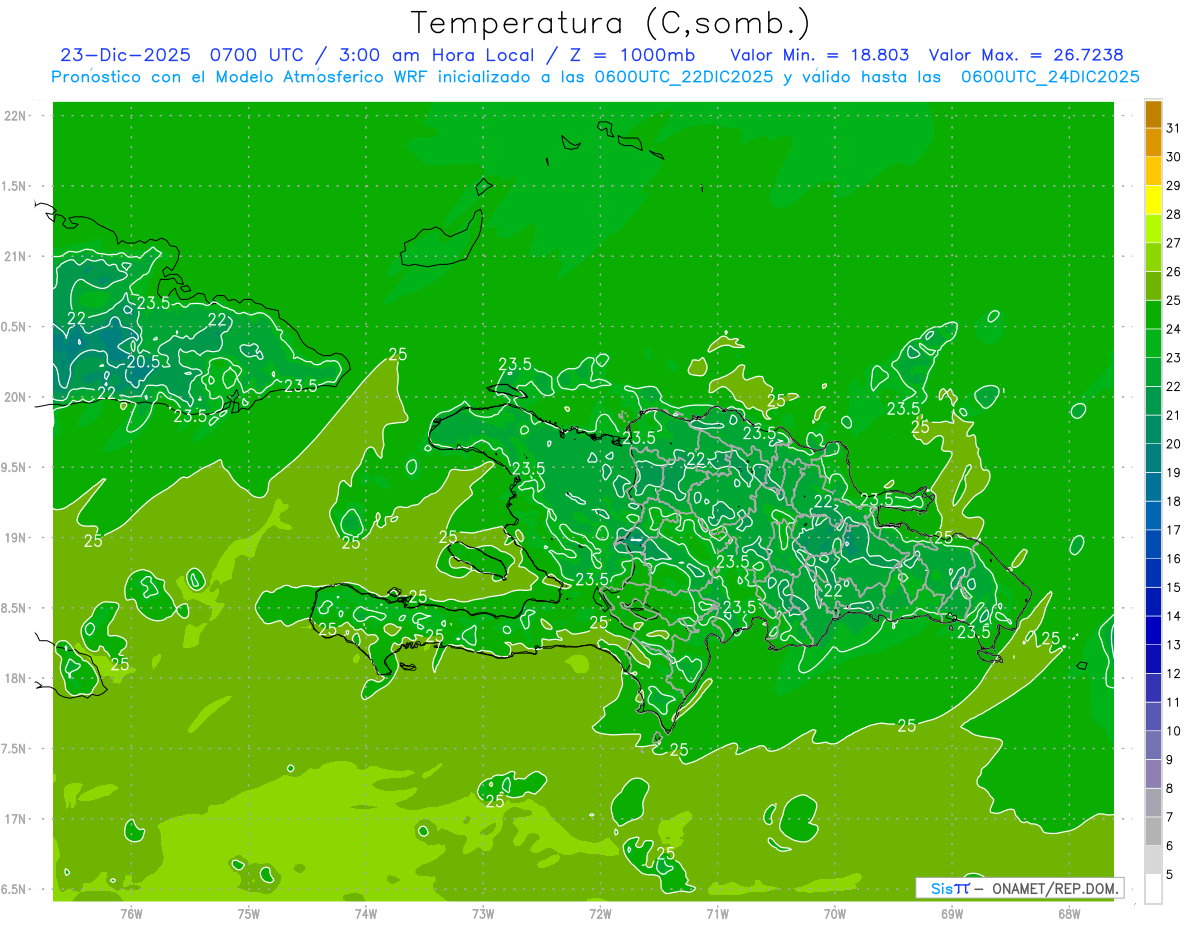The width and height of the screenshot is (1200, 927).
Task: Click the '21N' latitude axis label
Action: click(x=16, y=257)
